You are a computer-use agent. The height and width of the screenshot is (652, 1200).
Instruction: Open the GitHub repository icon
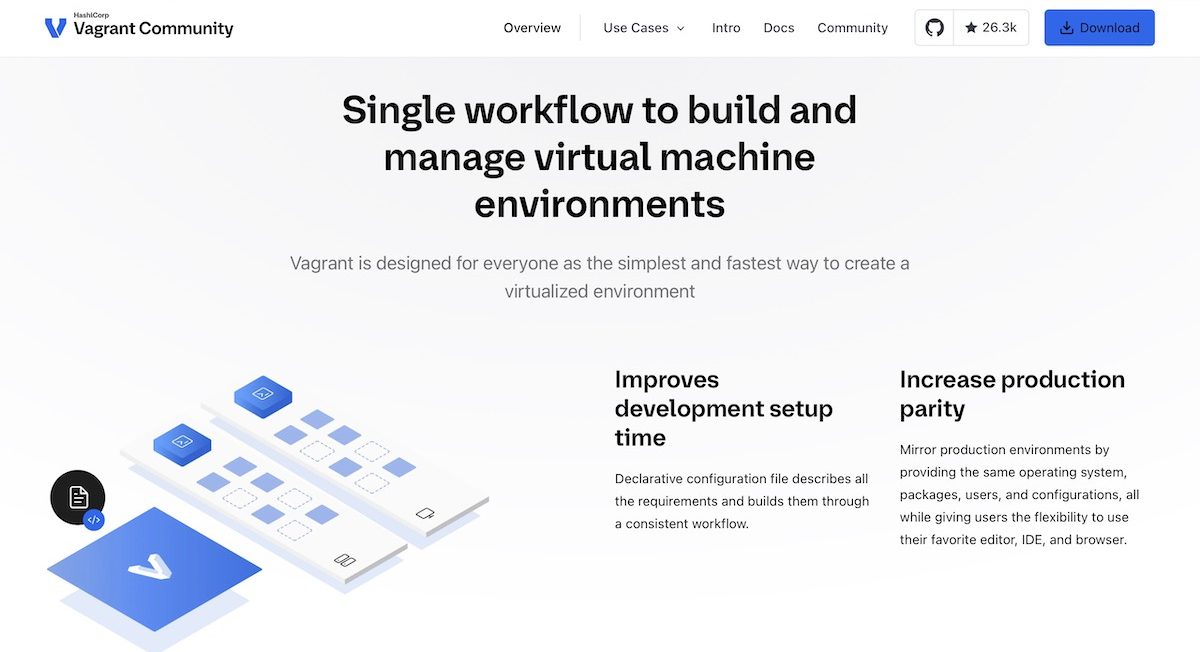click(x=934, y=28)
